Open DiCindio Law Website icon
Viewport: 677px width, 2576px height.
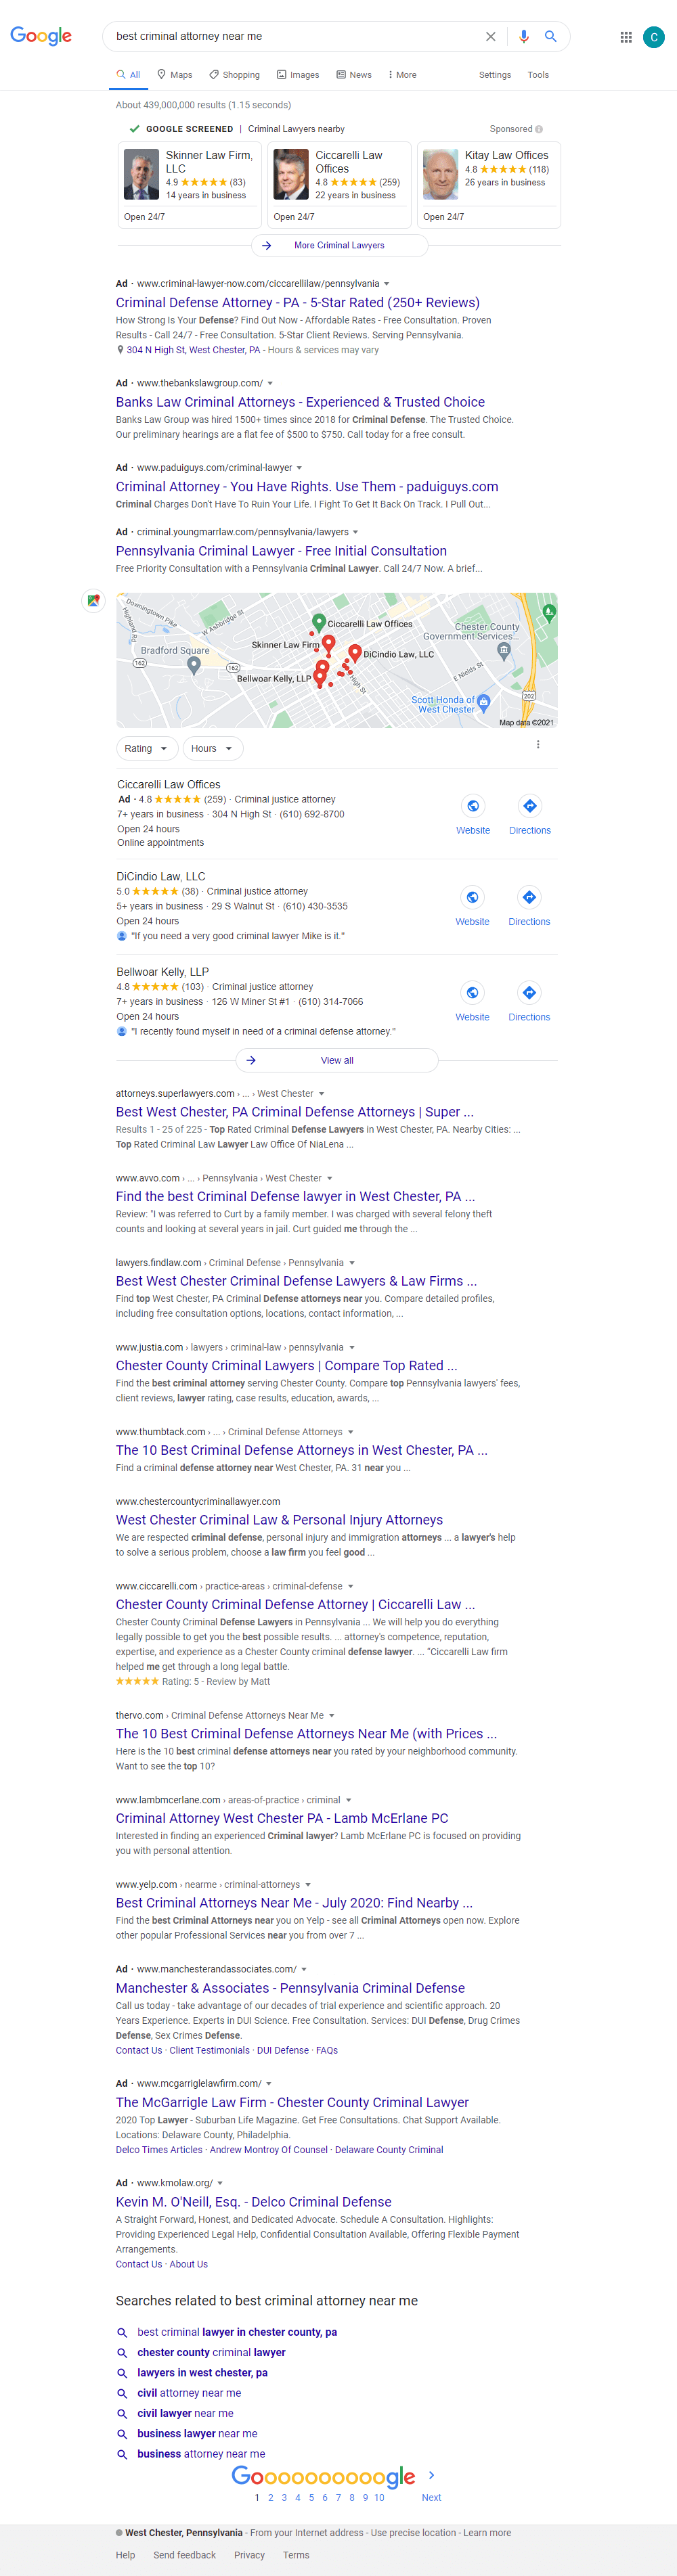tap(473, 898)
